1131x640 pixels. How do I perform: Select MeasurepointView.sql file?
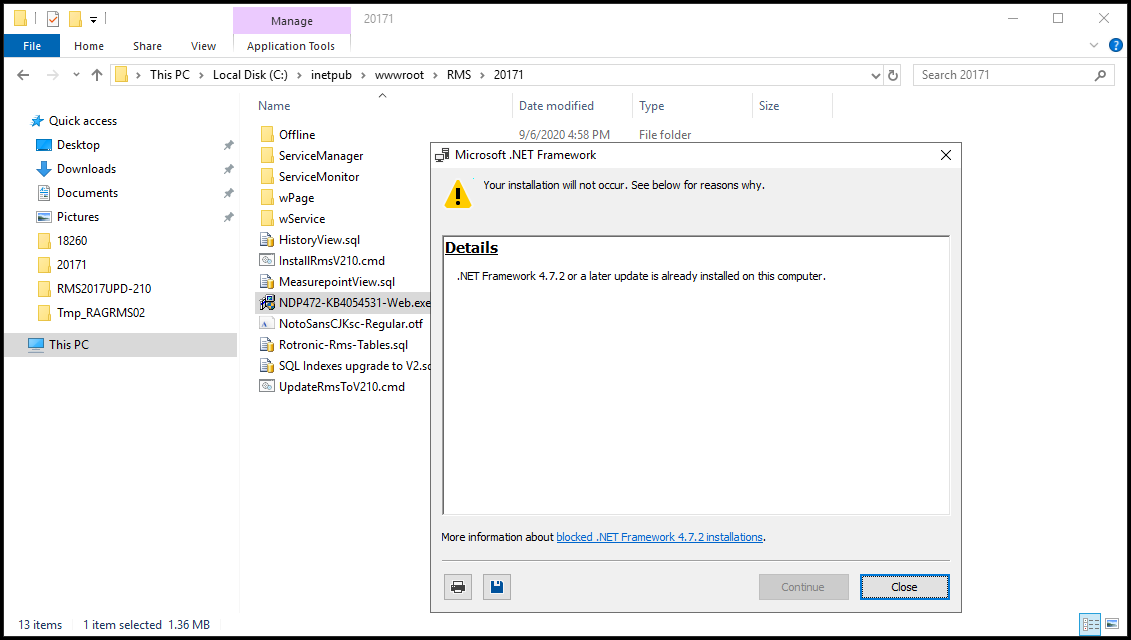pyautogui.click(x=337, y=281)
